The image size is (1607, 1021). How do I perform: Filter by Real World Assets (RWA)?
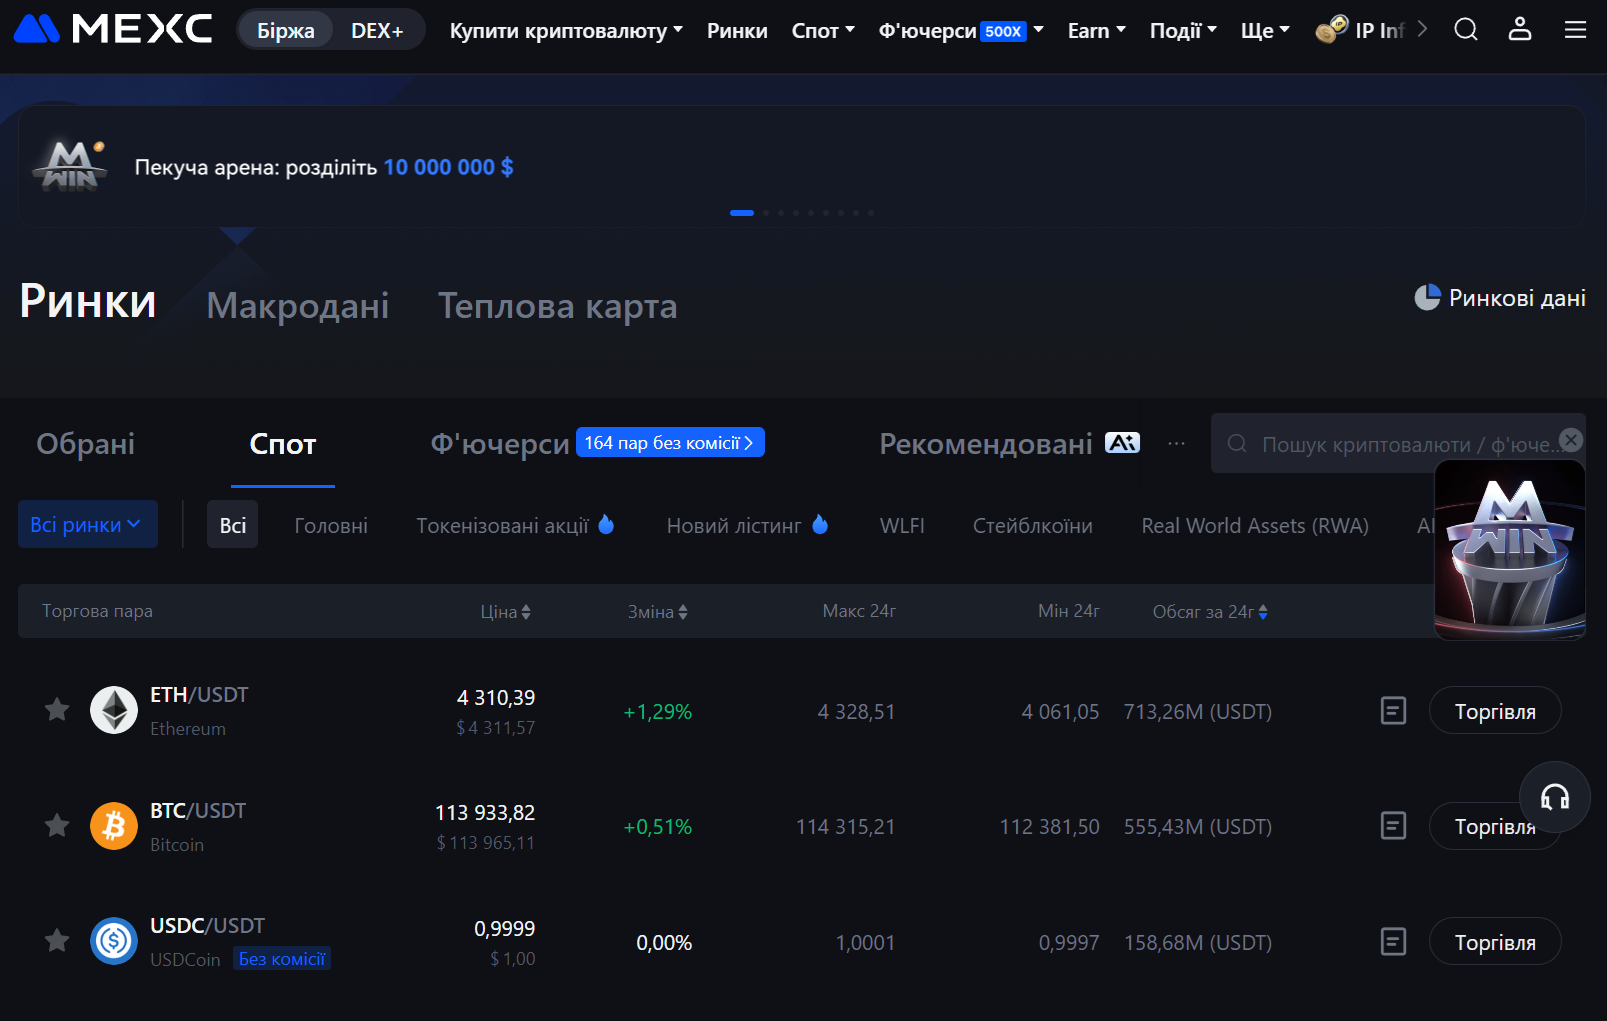coord(1255,525)
